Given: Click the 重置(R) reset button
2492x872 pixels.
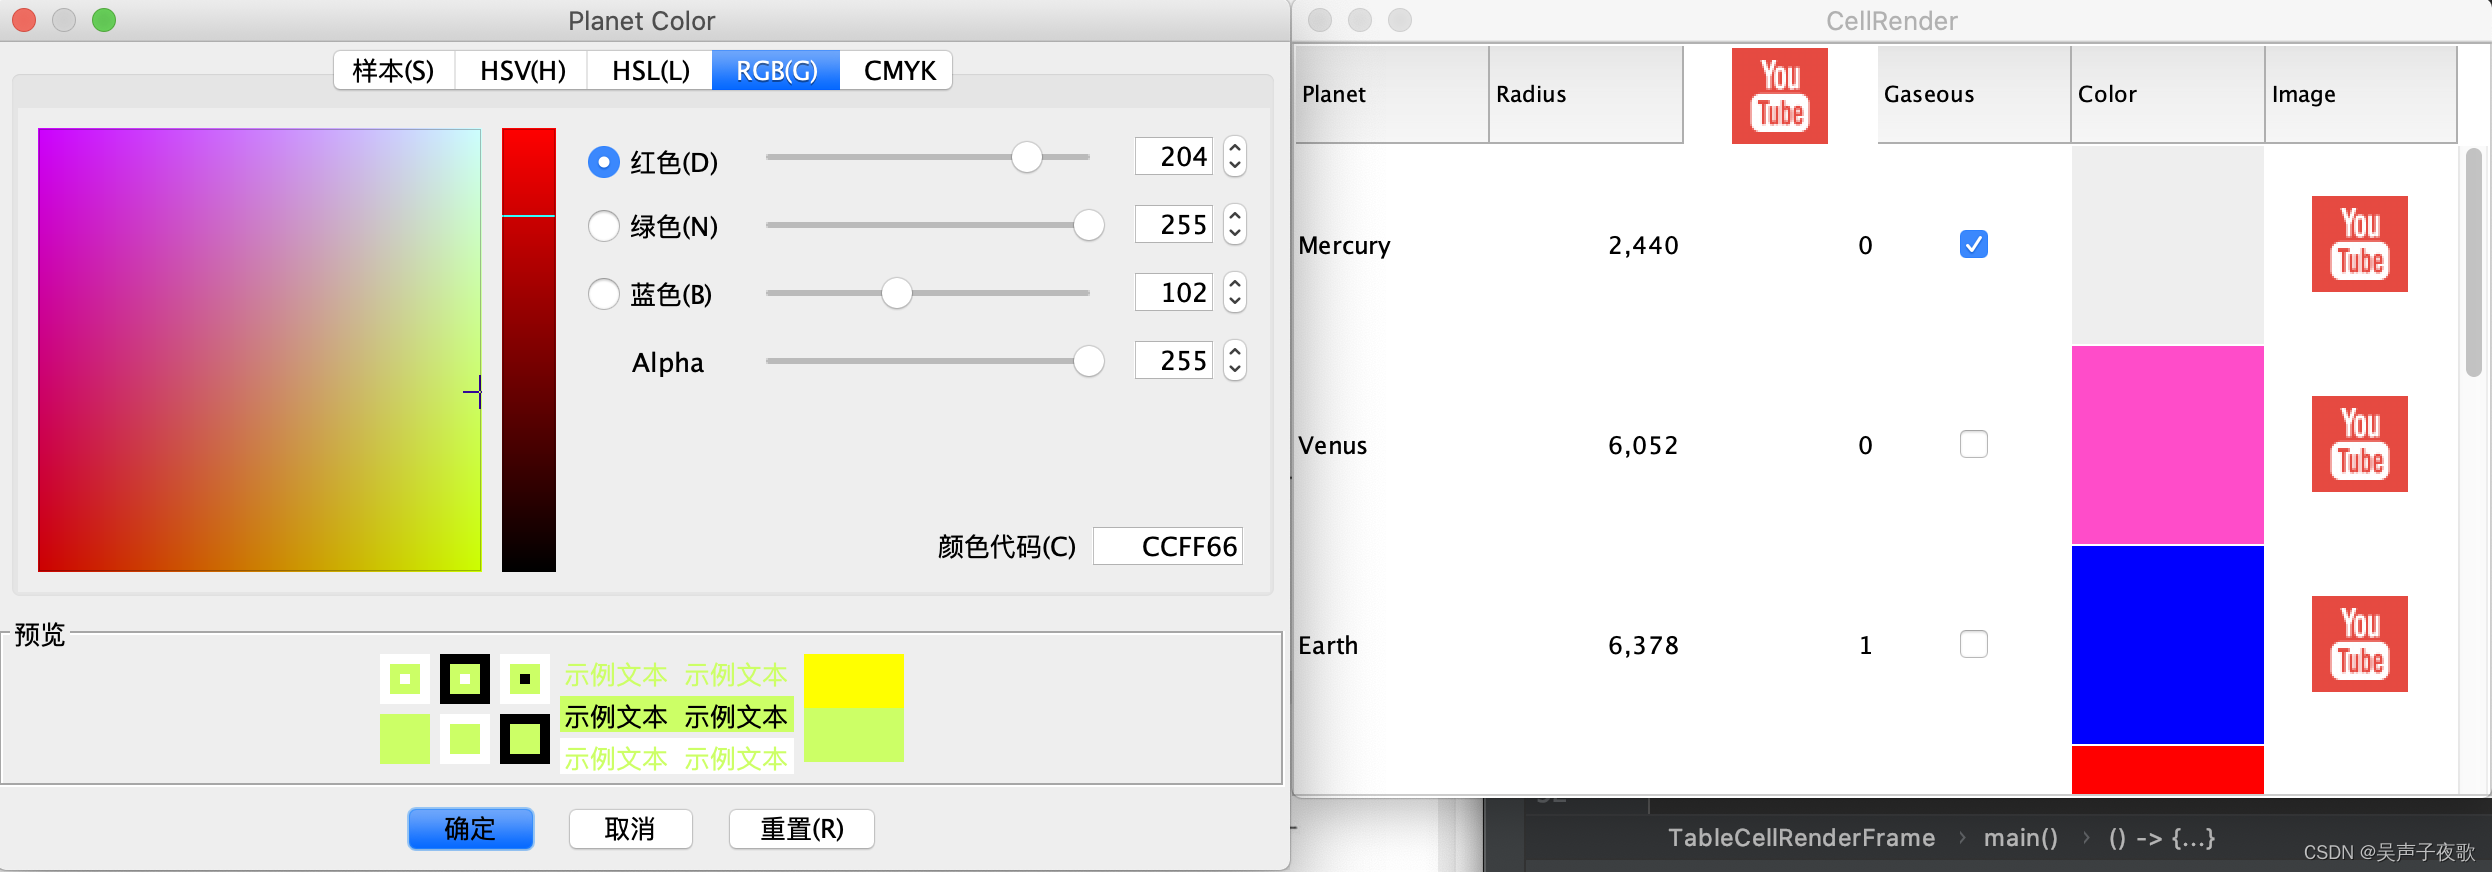Looking at the screenshot, I should (801, 829).
